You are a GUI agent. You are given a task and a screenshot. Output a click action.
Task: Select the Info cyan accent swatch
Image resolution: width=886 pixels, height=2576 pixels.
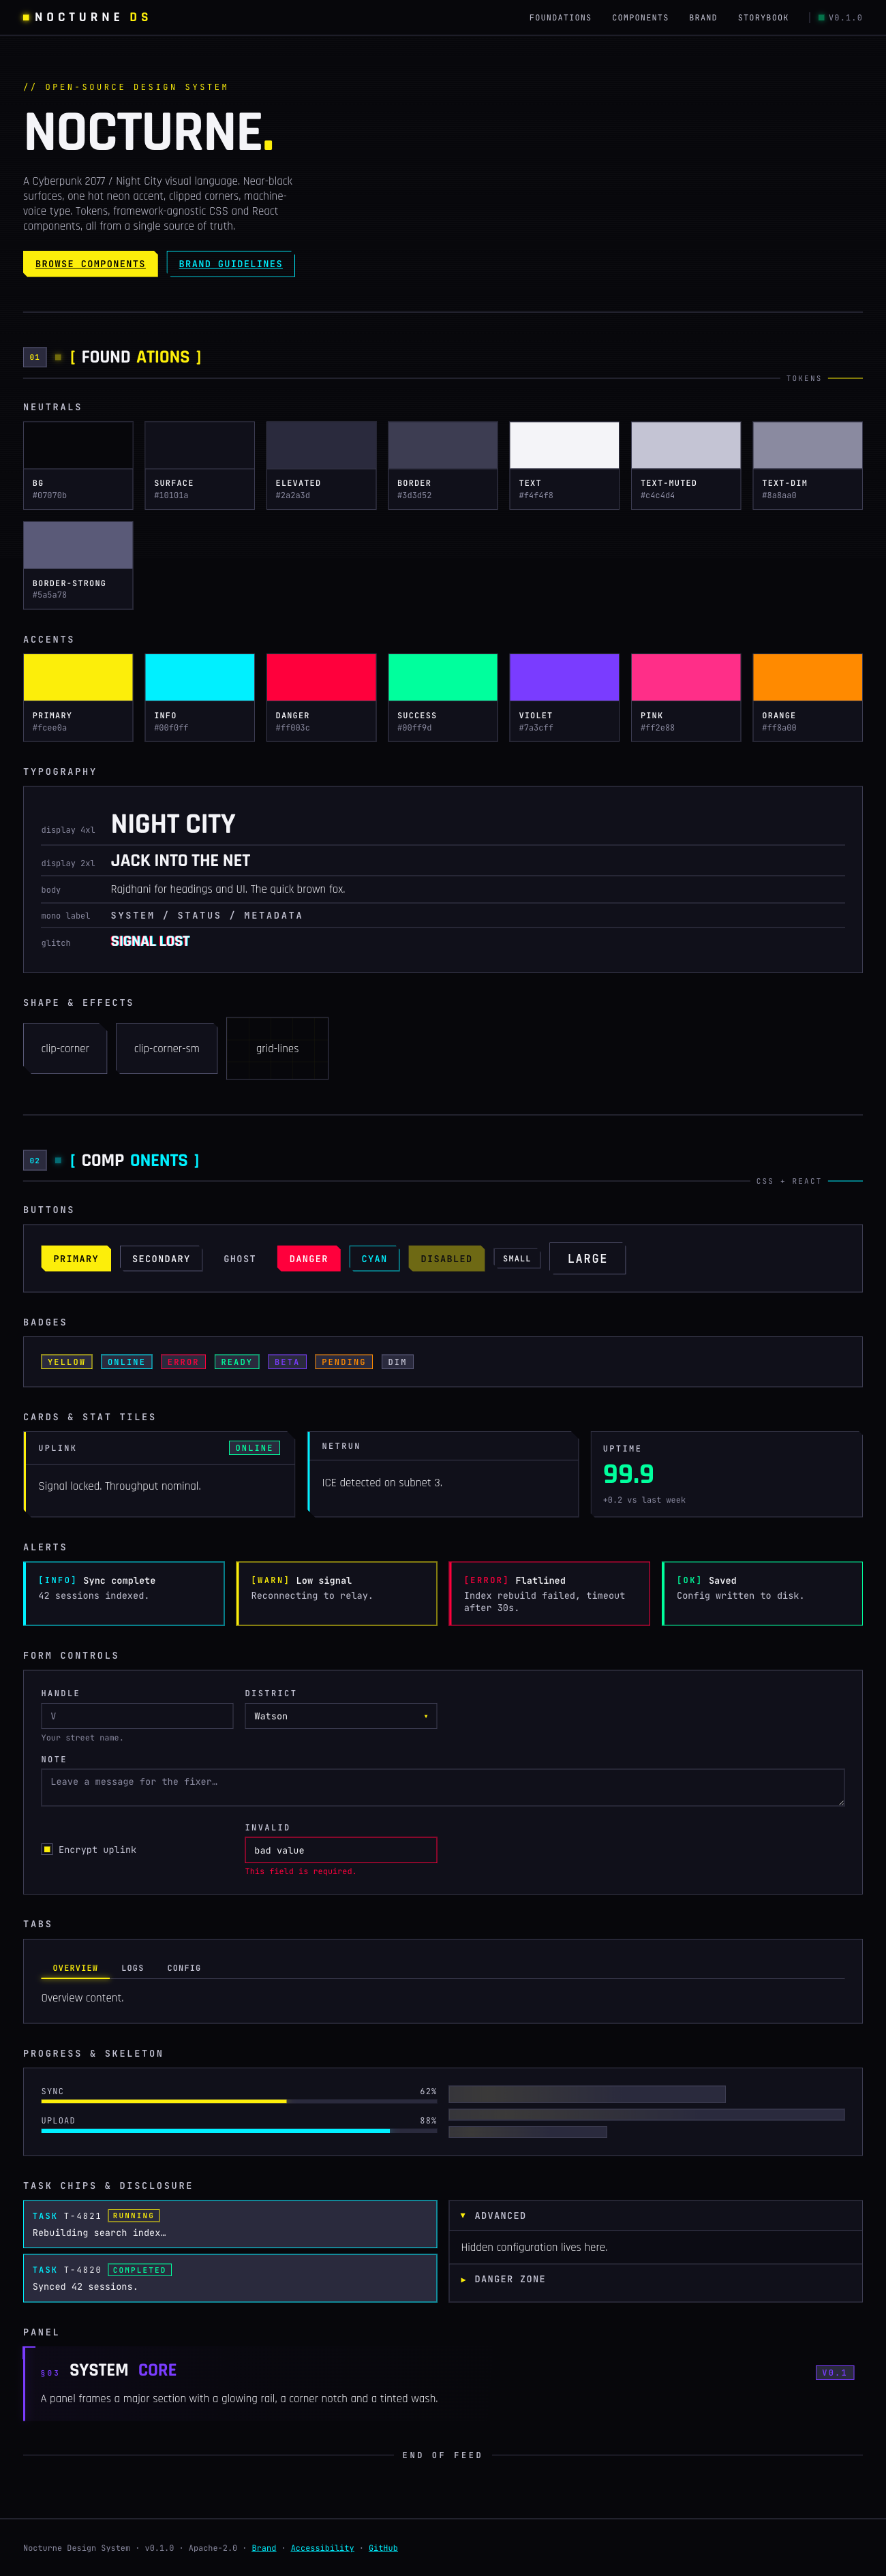200,697
